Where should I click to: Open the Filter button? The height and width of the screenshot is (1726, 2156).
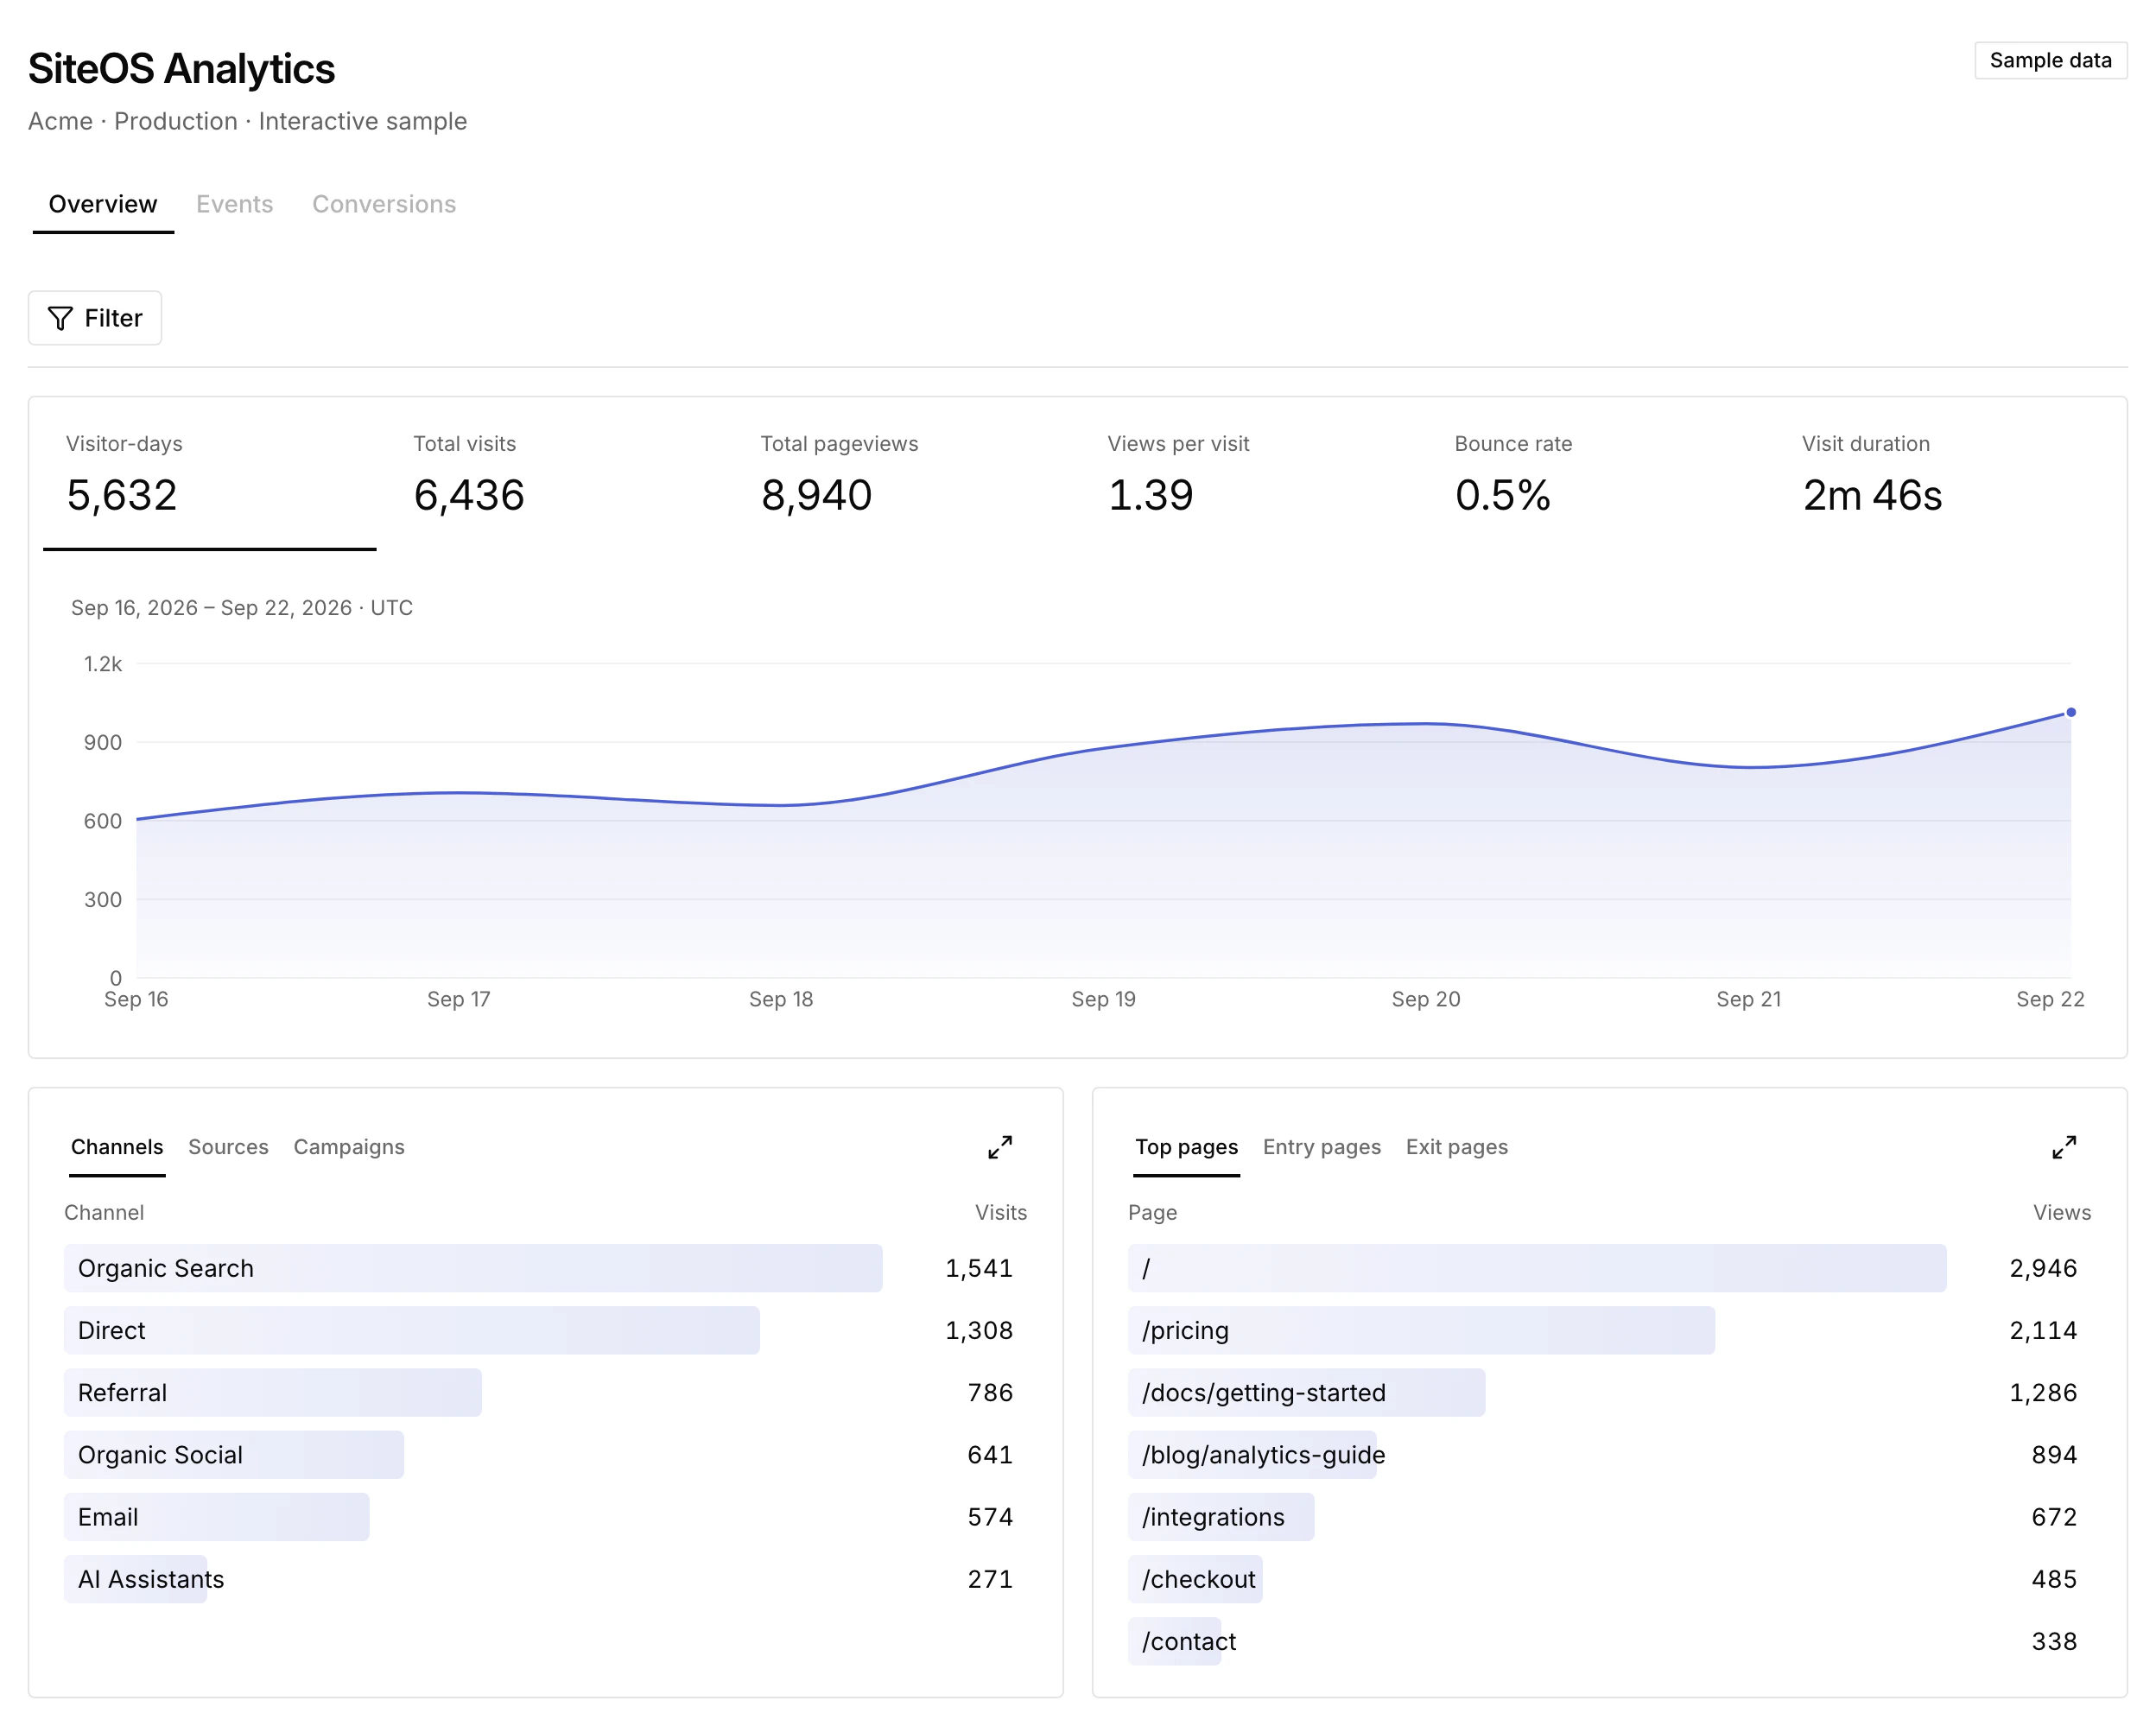coord(95,318)
